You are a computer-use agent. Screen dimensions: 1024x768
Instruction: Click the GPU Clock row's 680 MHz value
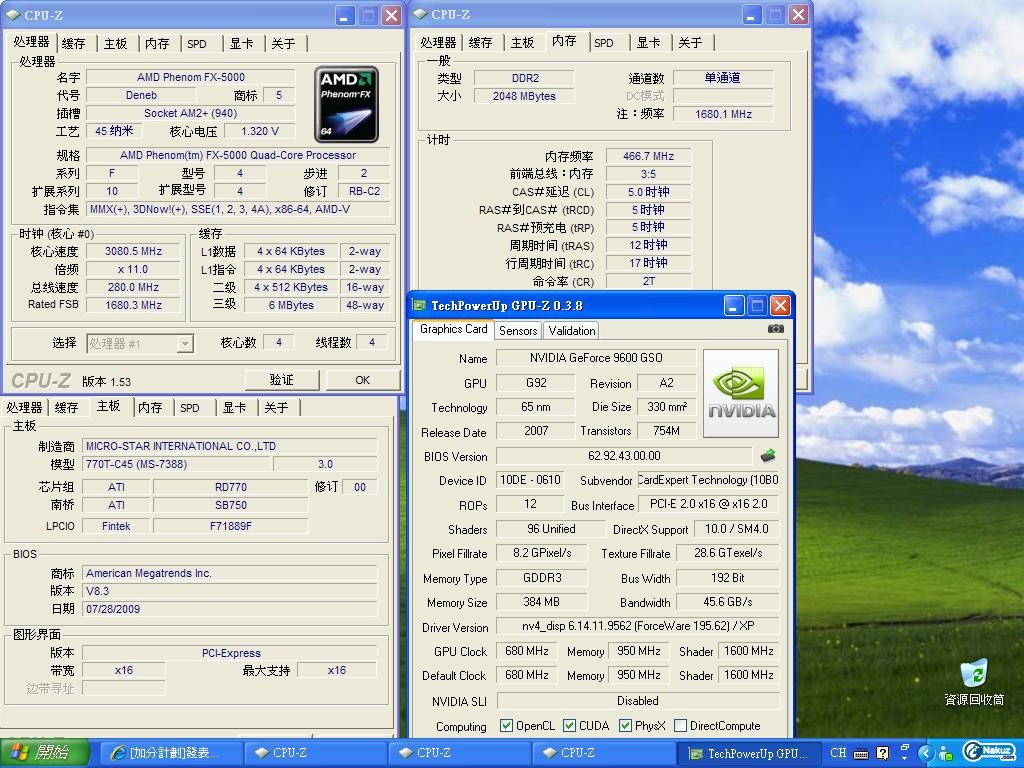pyautogui.click(x=526, y=651)
